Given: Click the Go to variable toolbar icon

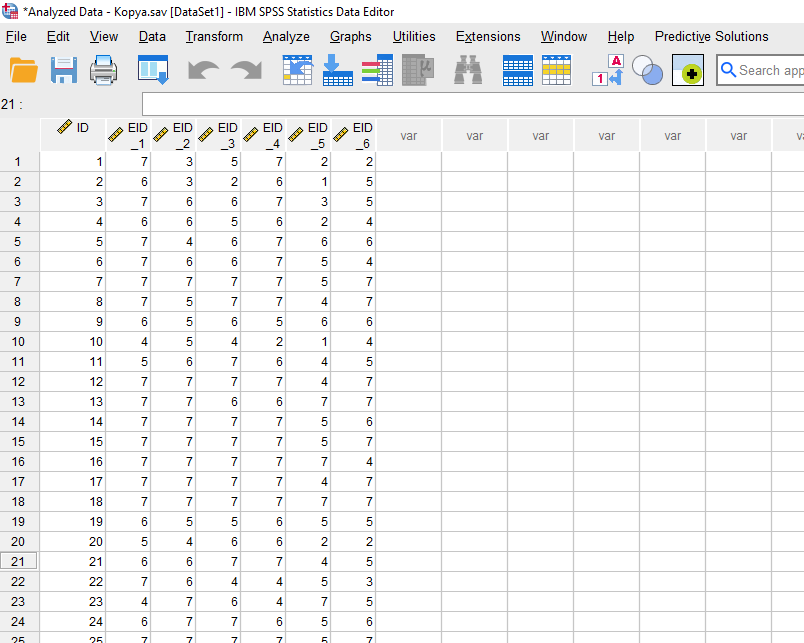Looking at the screenshot, I should click(337, 70).
